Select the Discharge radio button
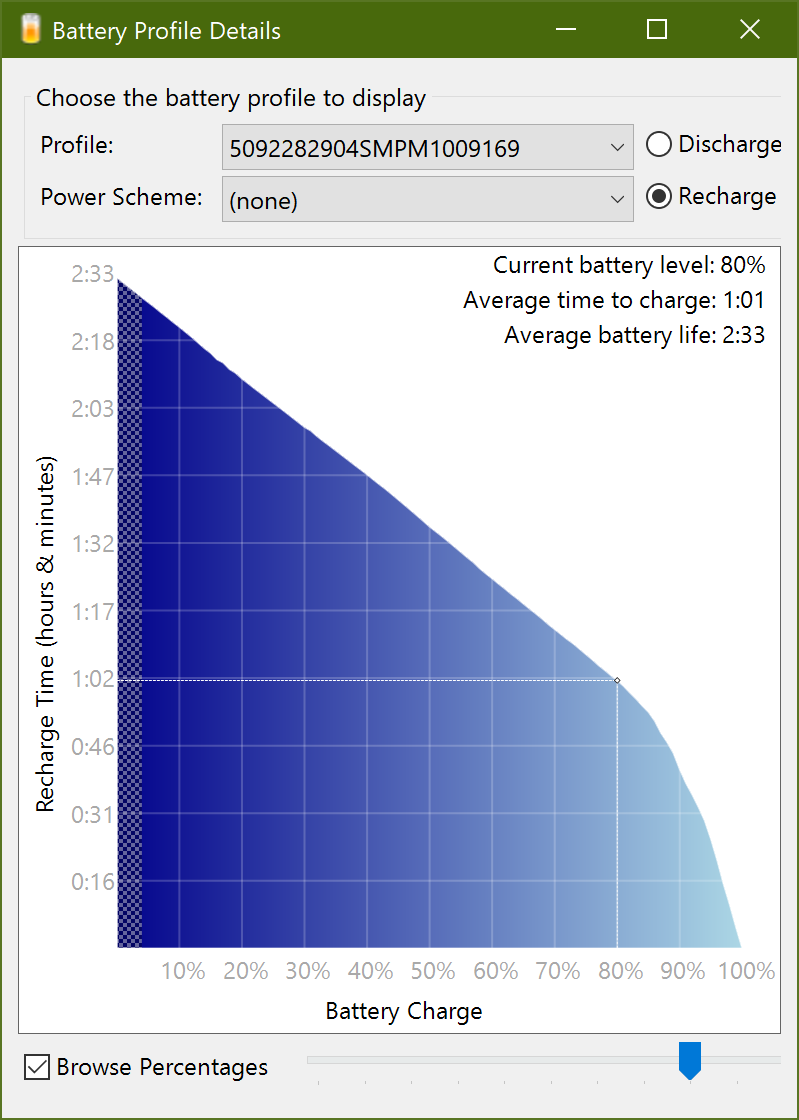Image resolution: width=799 pixels, height=1120 pixels. [658, 145]
